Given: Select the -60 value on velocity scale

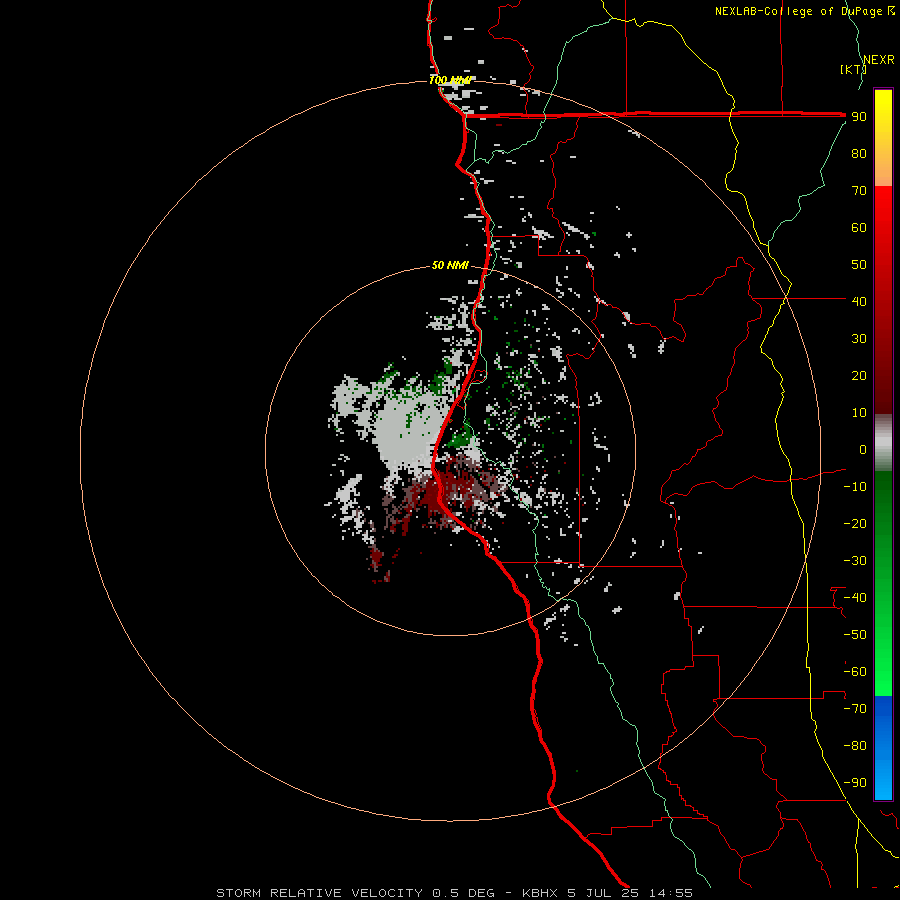Looking at the screenshot, I should coord(855,672).
